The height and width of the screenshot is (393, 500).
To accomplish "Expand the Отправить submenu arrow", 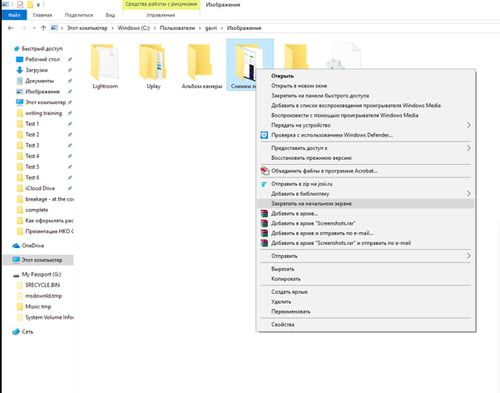I will 468,256.
